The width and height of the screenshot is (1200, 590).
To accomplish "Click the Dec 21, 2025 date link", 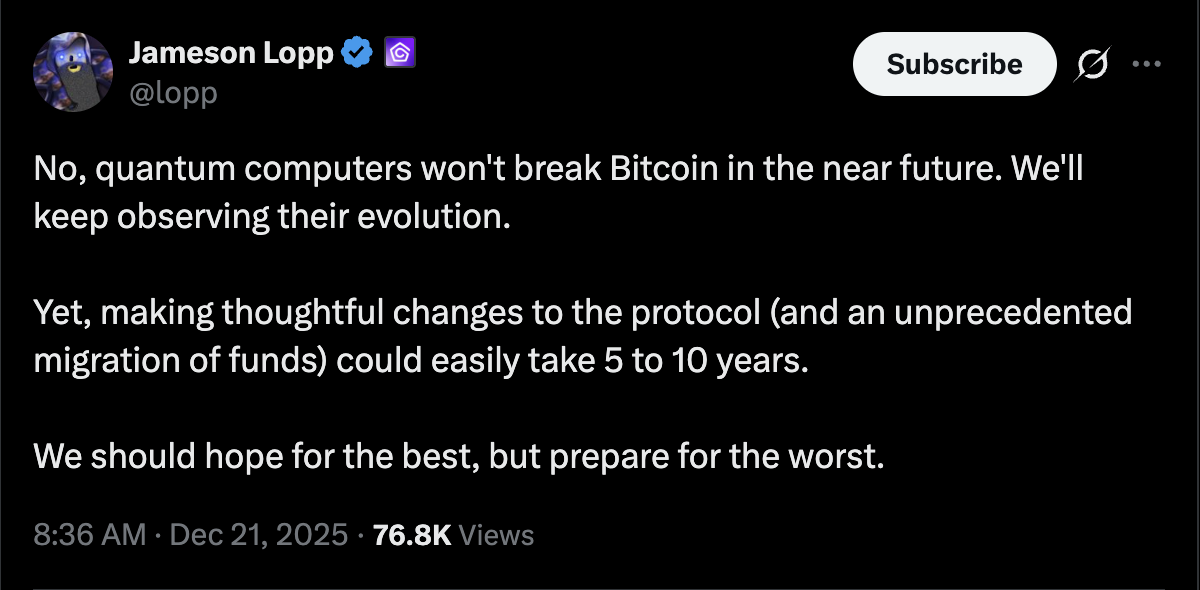I will click(x=254, y=534).
